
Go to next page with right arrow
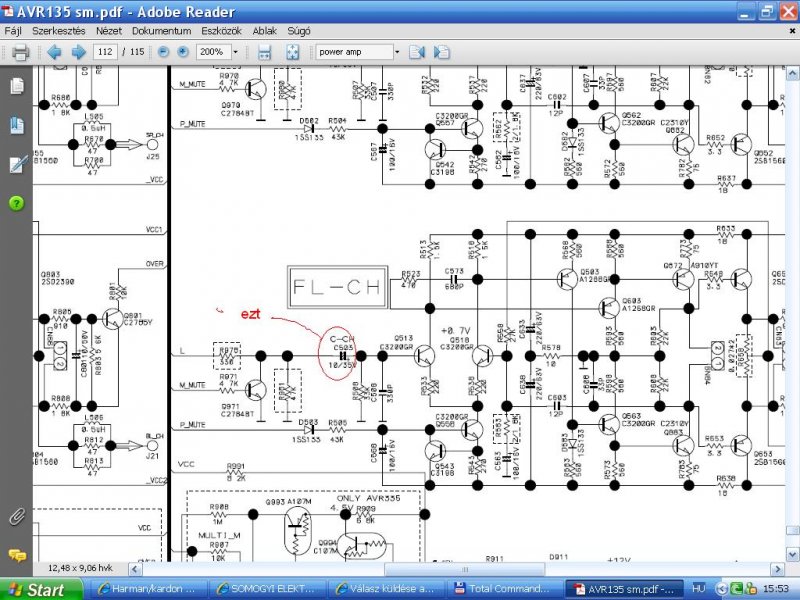click(x=78, y=52)
